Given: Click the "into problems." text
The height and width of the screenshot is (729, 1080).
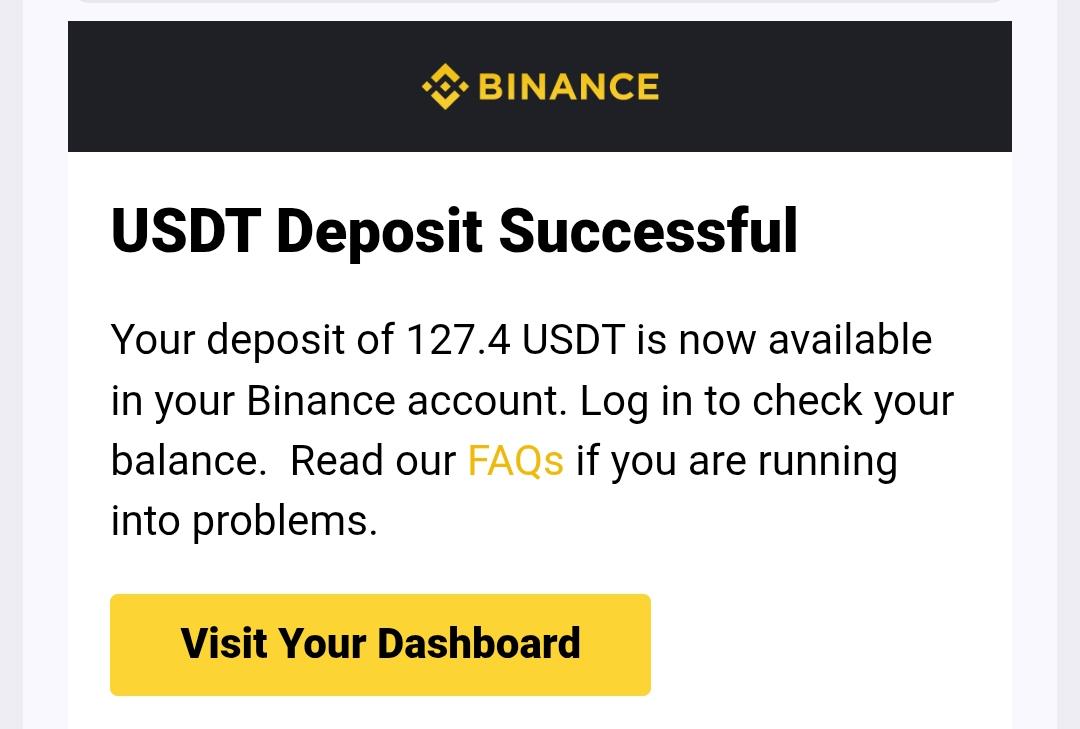Looking at the screenshot, I should 244,521.
